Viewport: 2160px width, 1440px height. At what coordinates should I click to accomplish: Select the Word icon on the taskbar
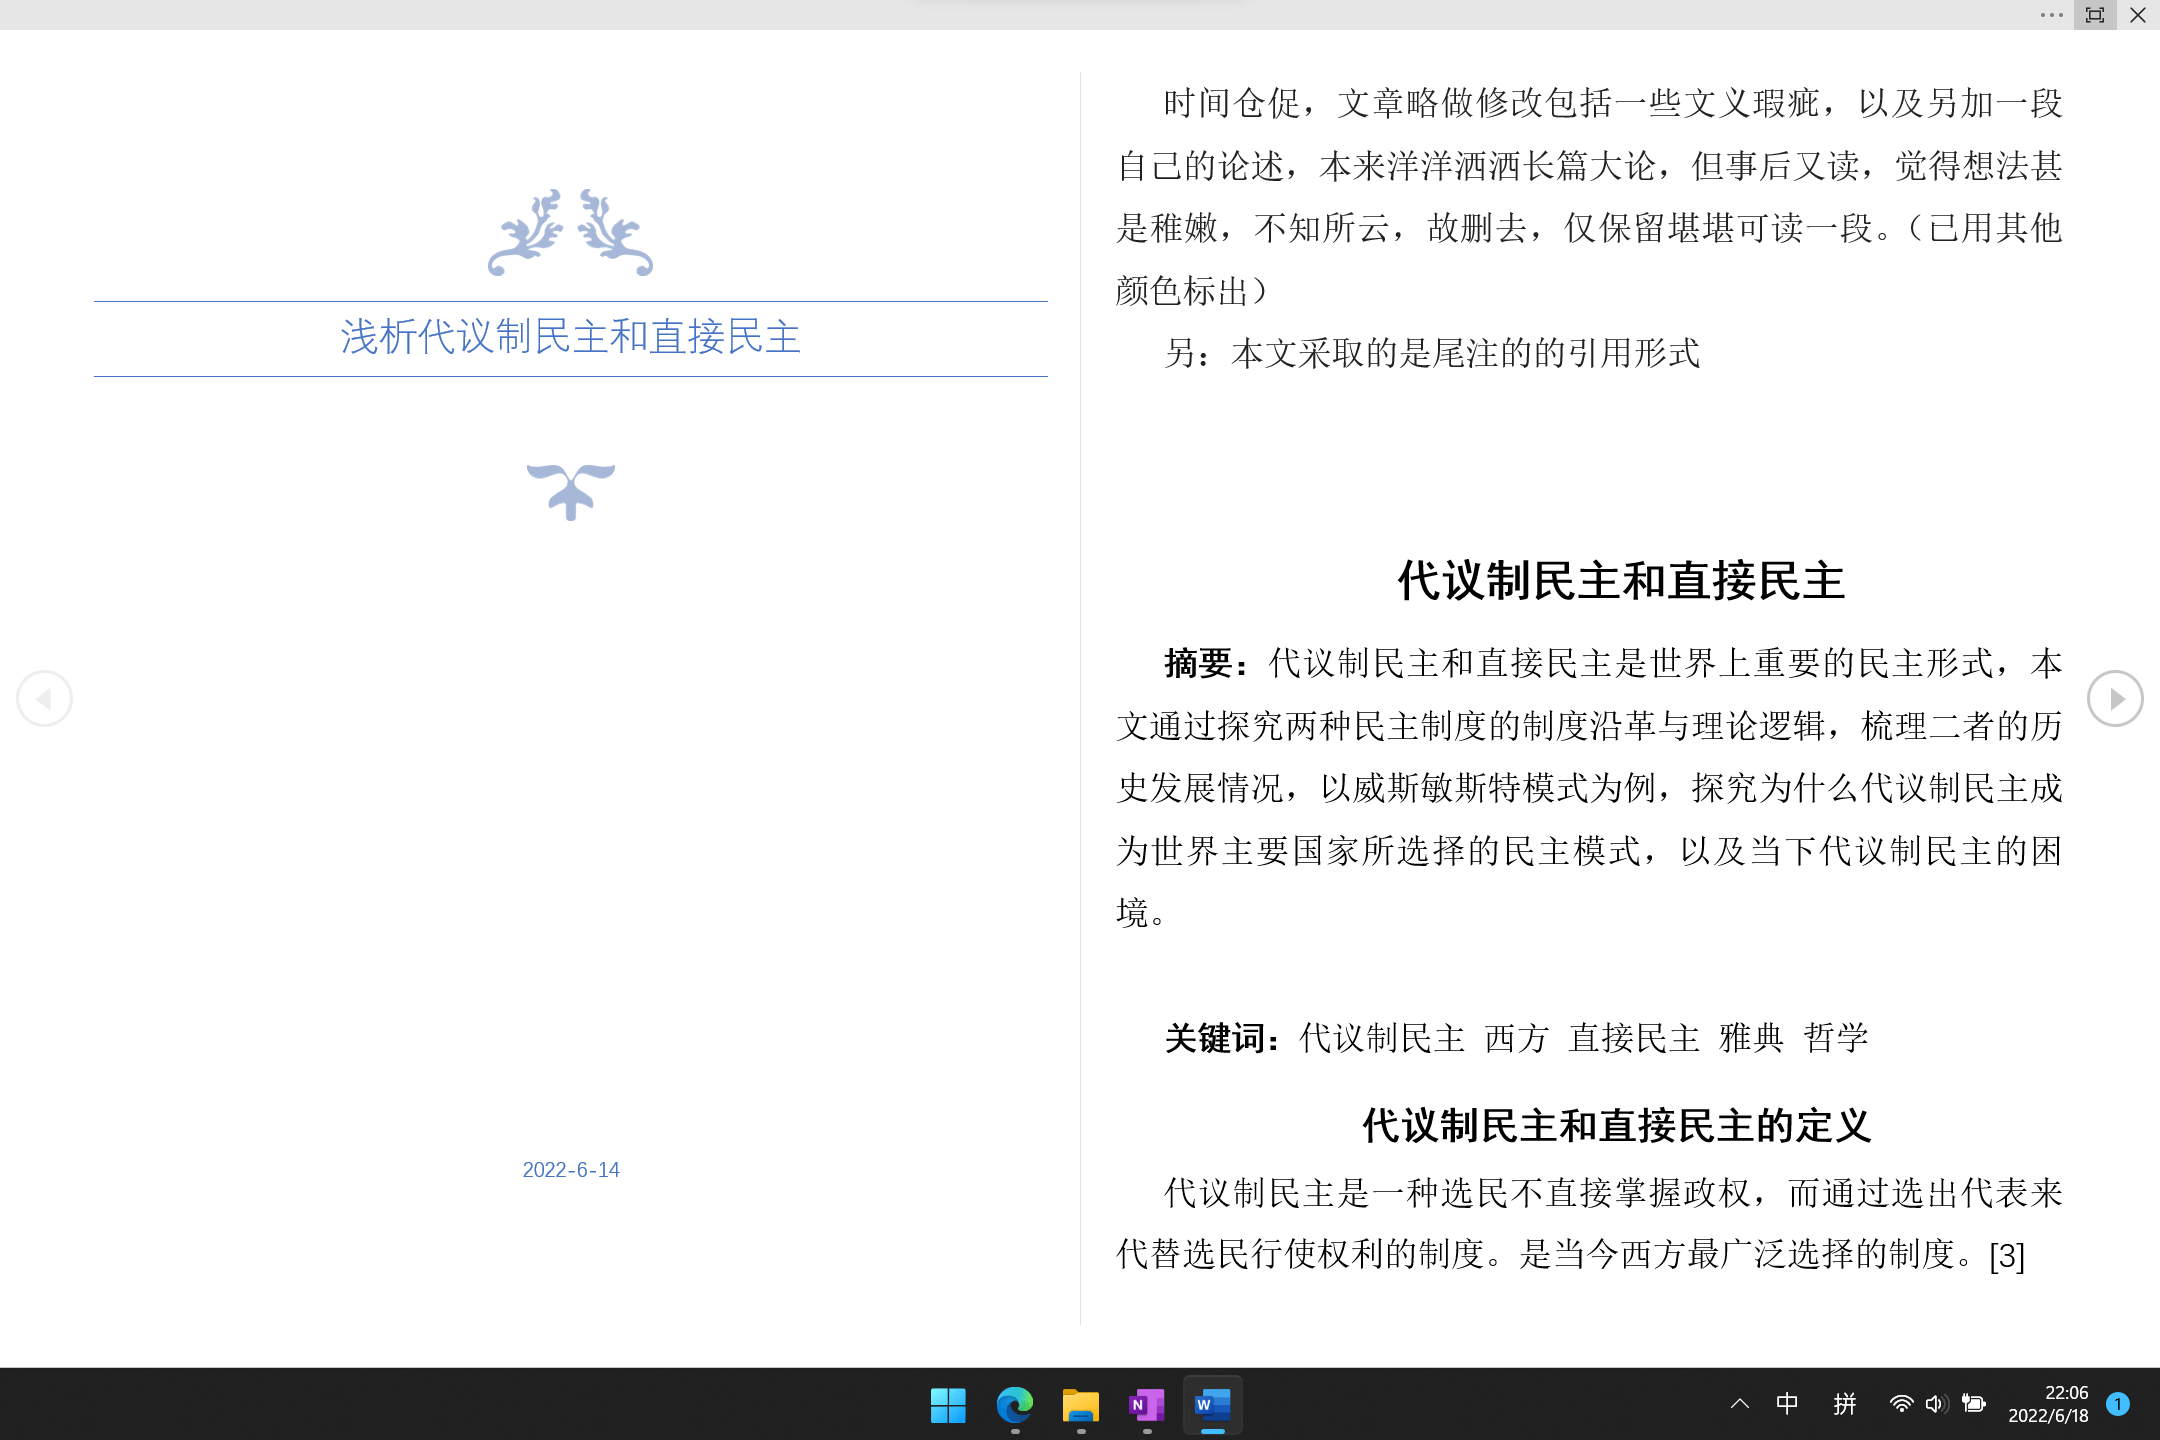(x=1212, y=1405)
